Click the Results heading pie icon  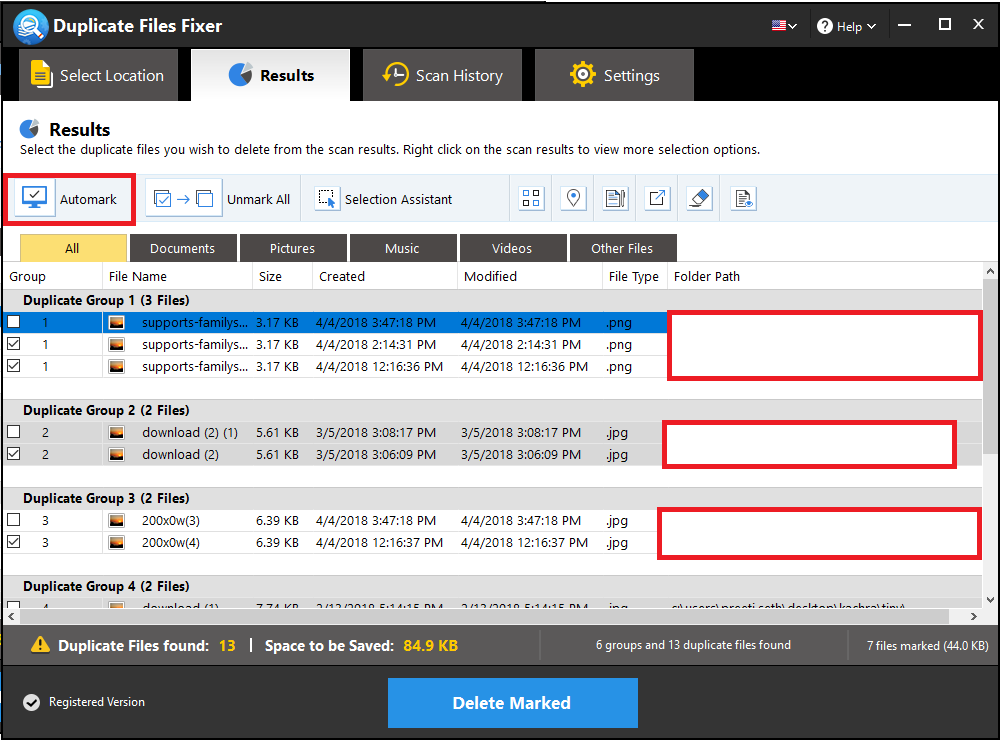(29, 129)
